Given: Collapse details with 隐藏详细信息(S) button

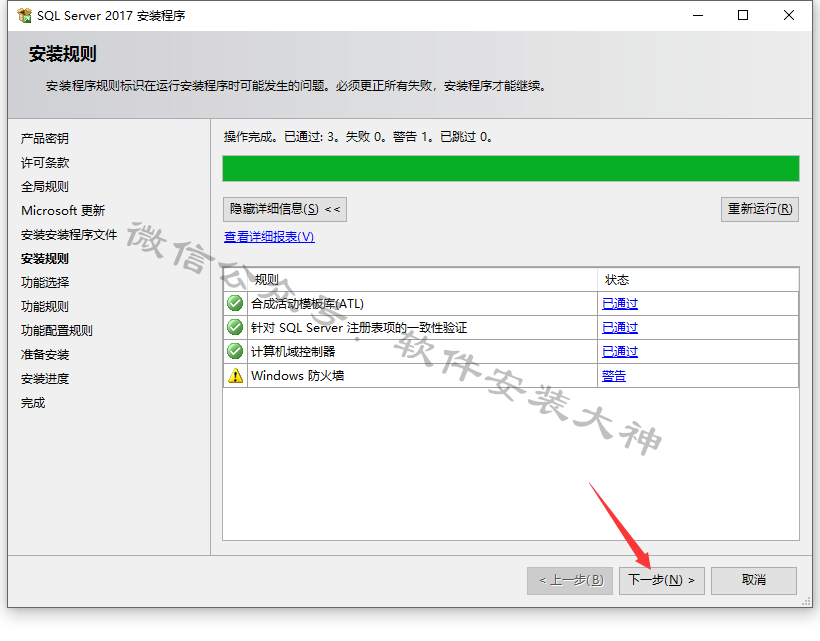Looking at the screenshot, I should 284,209.
